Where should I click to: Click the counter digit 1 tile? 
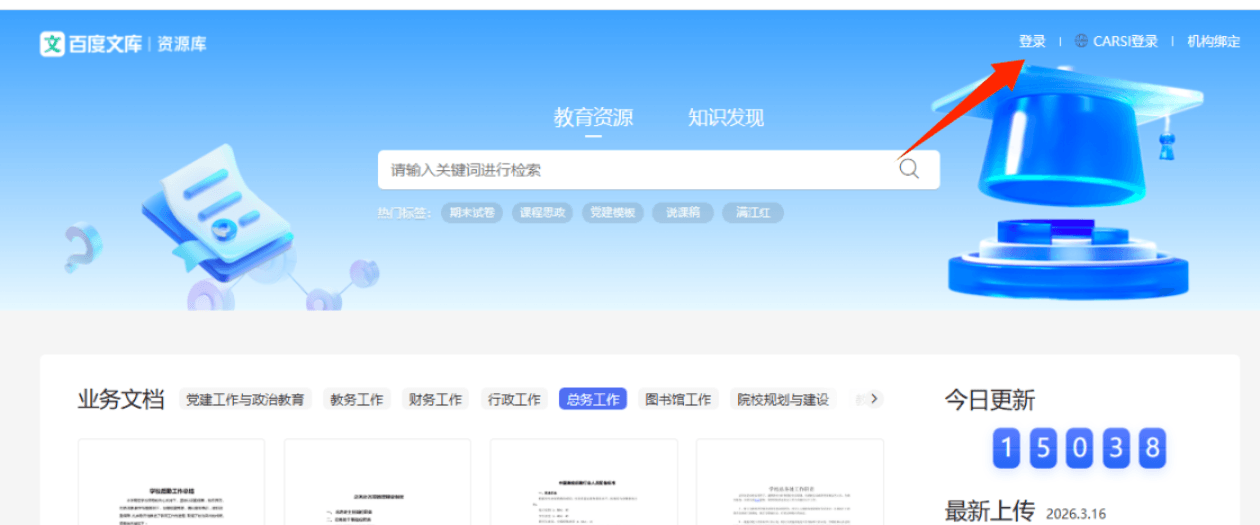pos(1008,449)
